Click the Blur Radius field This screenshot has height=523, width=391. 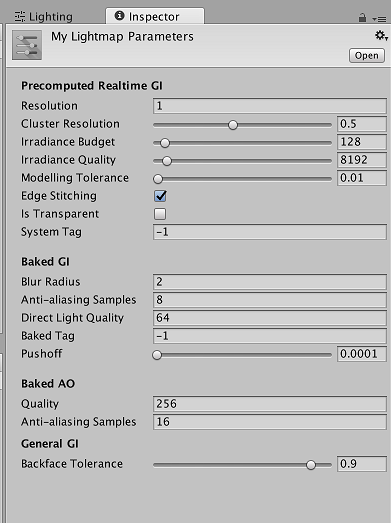click(270, 282)
